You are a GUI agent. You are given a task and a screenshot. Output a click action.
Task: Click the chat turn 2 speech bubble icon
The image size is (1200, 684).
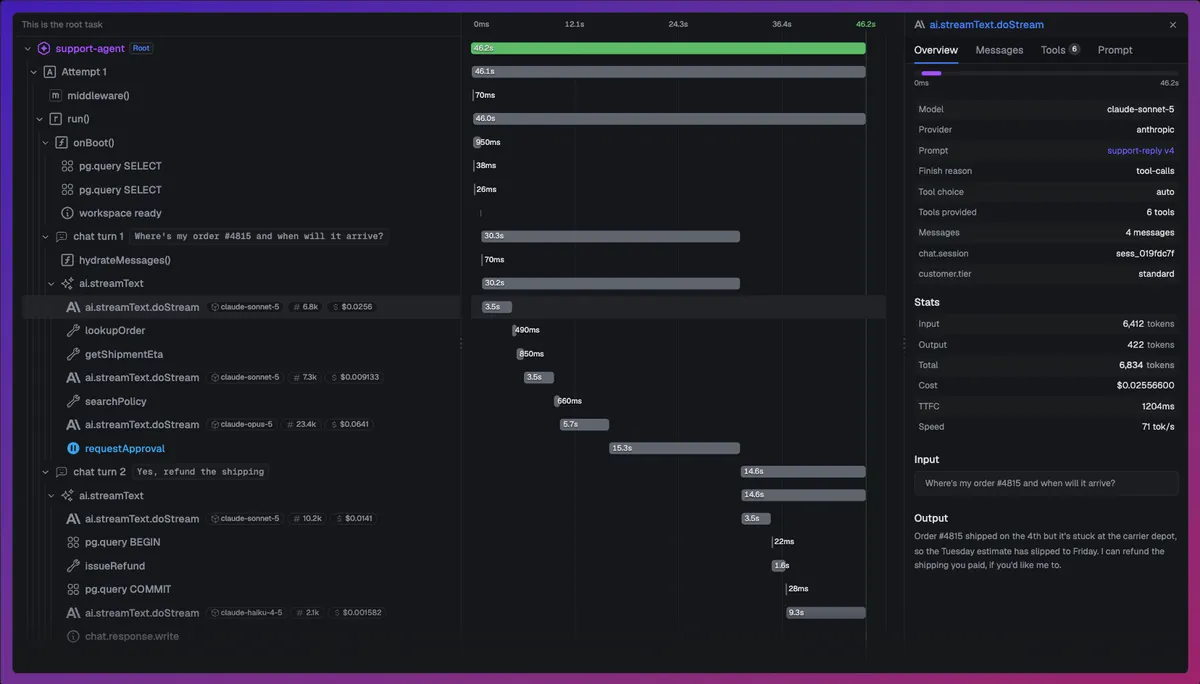click(x=62, y=472)
